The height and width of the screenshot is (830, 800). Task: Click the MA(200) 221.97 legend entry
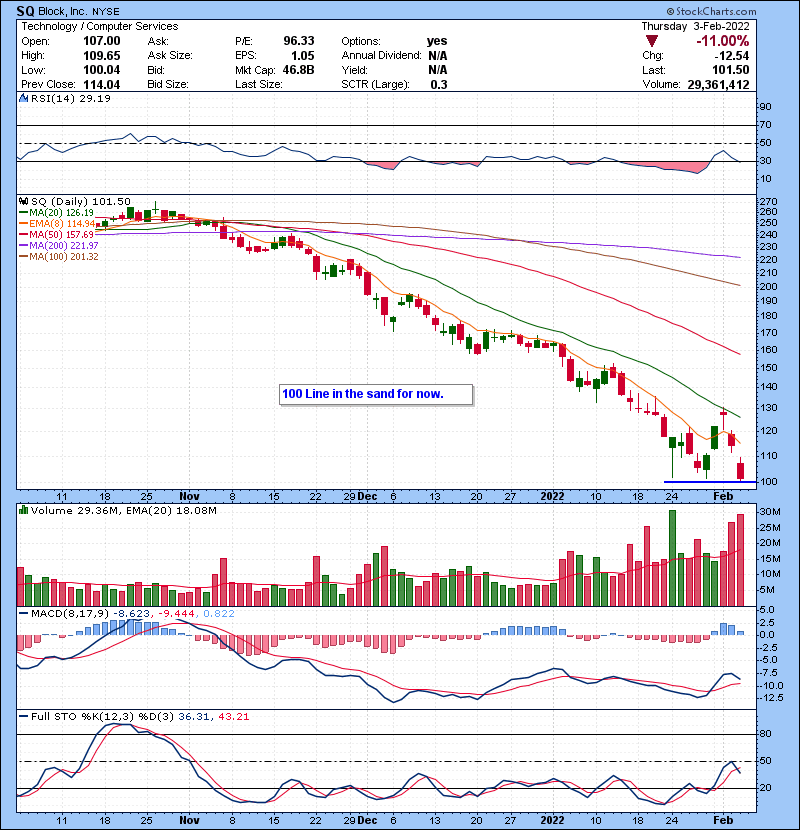[64, 246]
